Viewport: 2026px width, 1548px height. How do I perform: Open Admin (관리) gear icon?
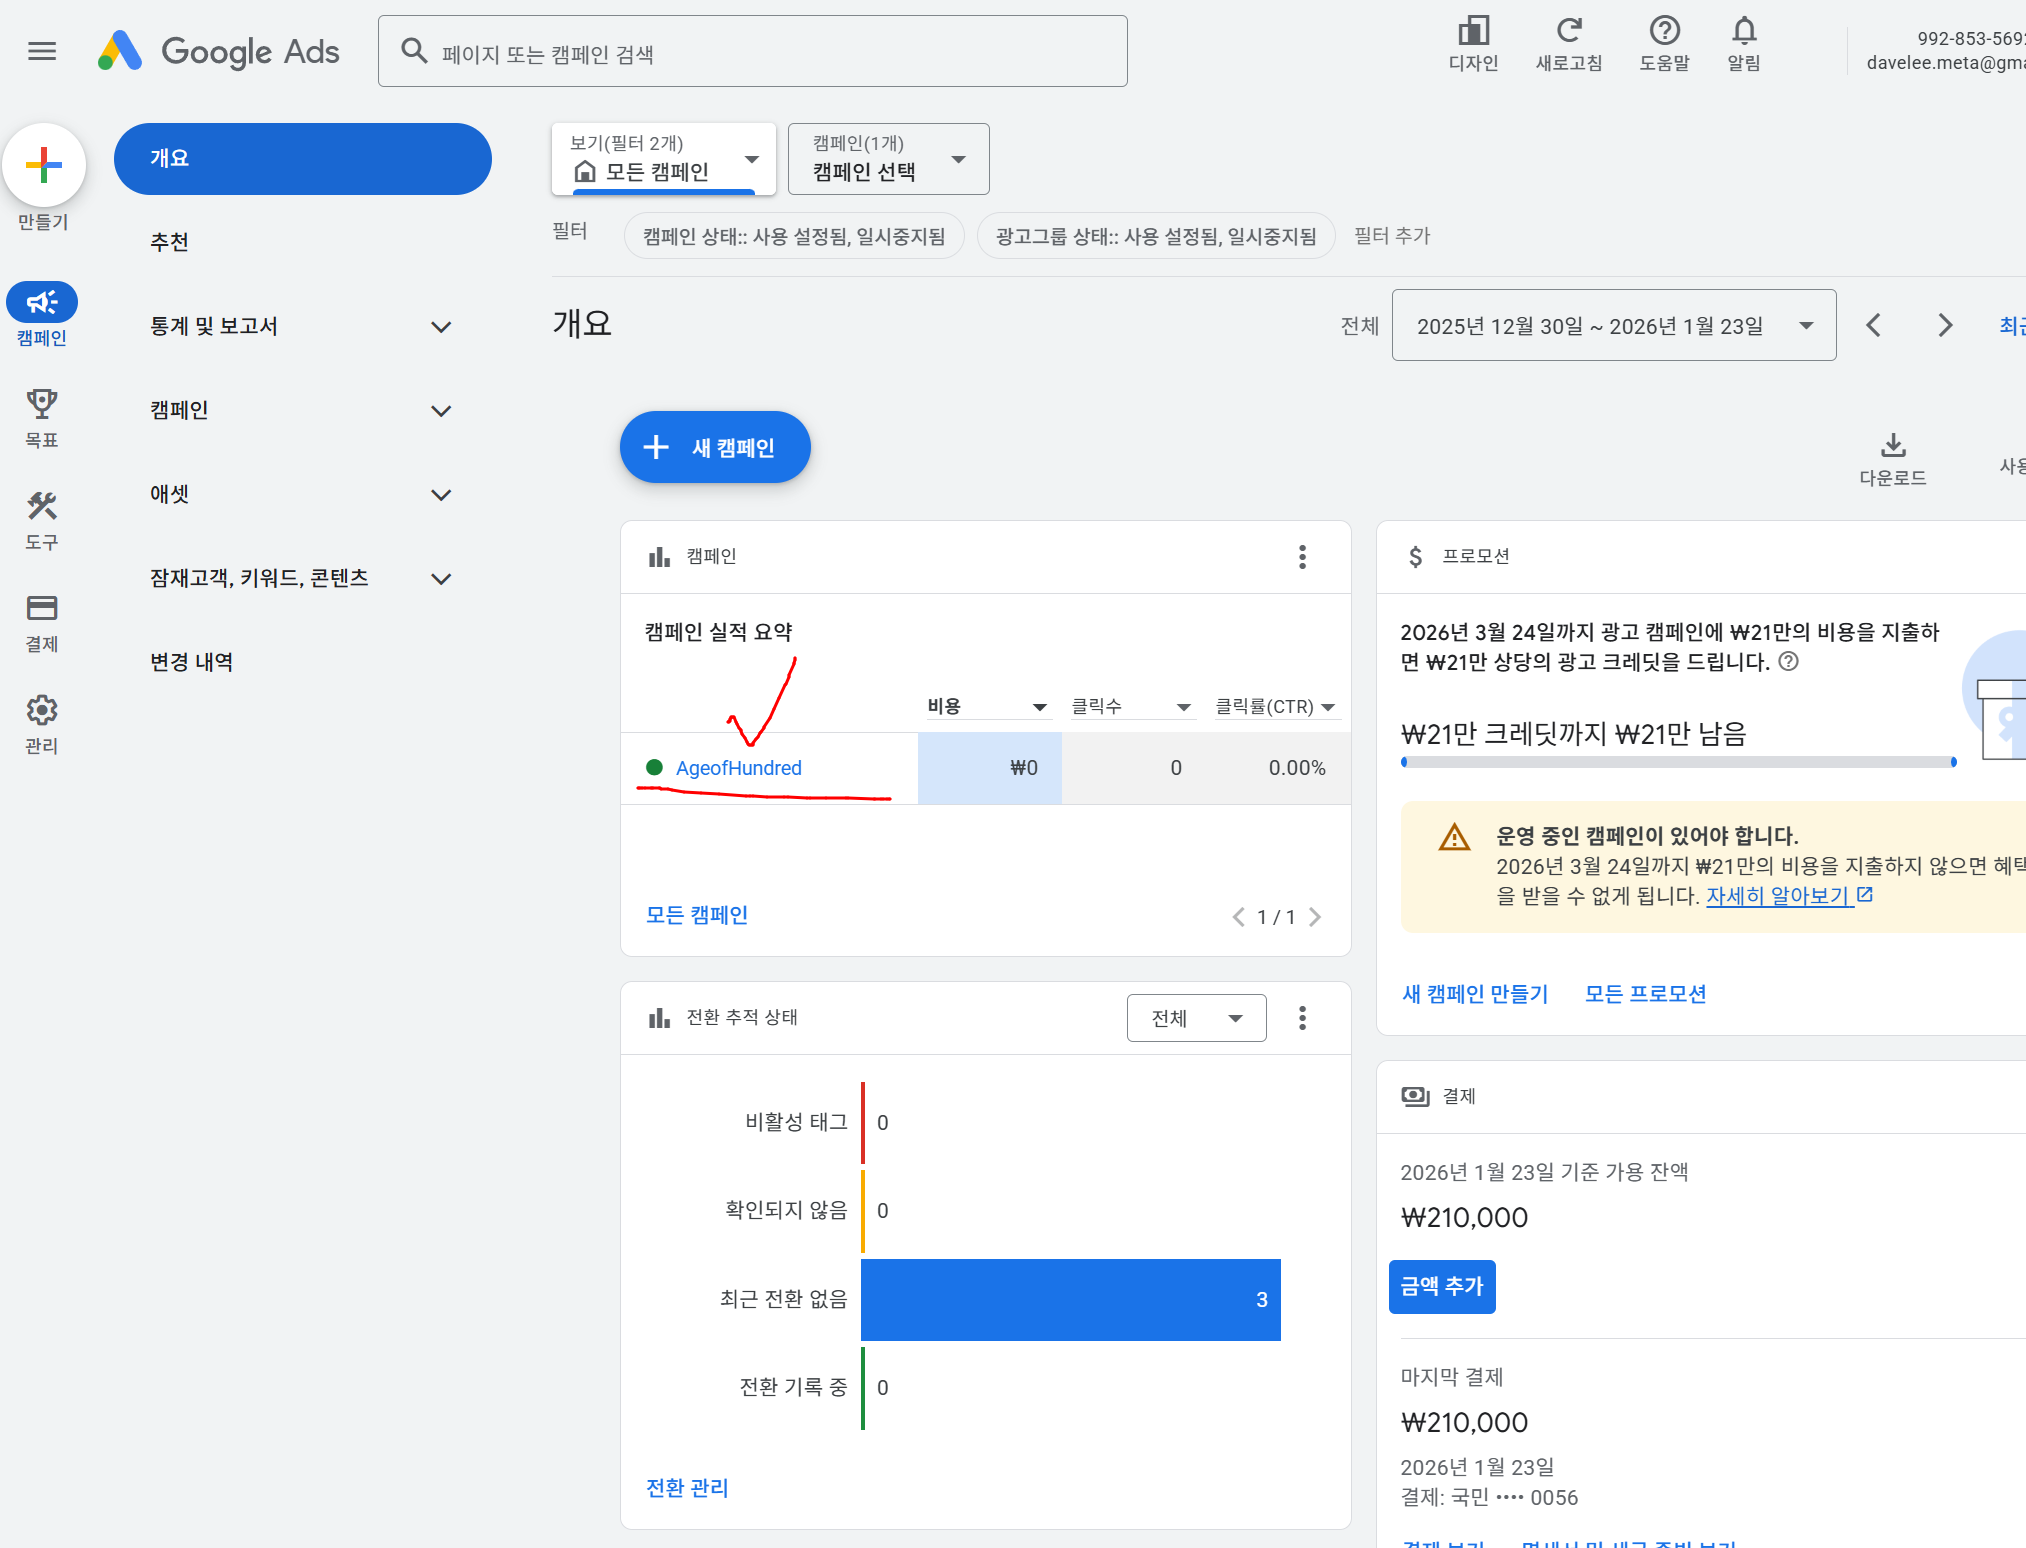tap(42, 711)
